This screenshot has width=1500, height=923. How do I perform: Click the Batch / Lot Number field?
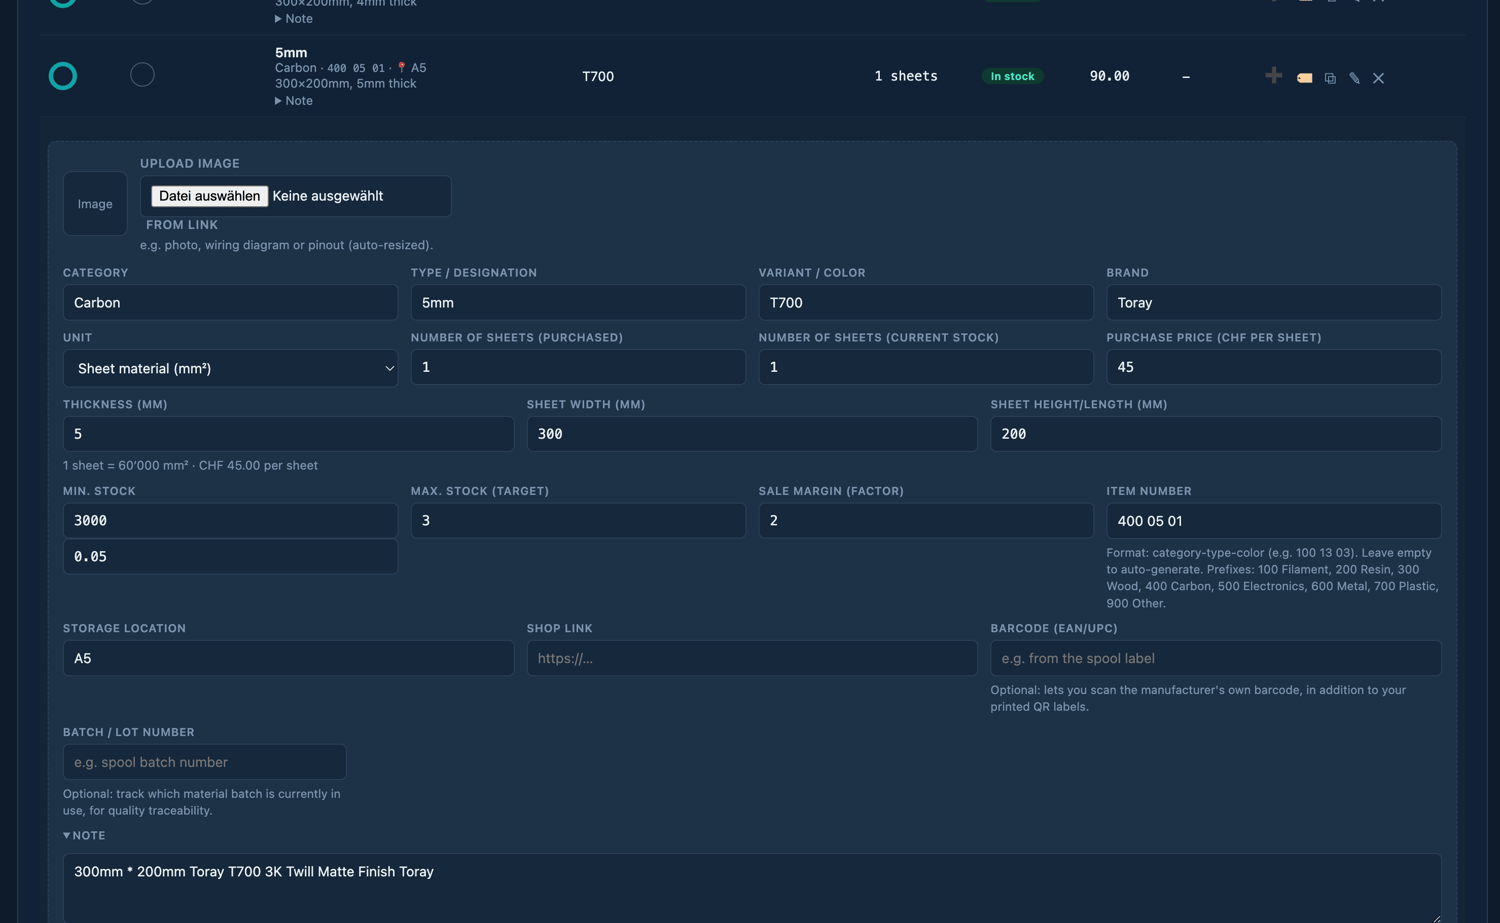pos(205,762)
